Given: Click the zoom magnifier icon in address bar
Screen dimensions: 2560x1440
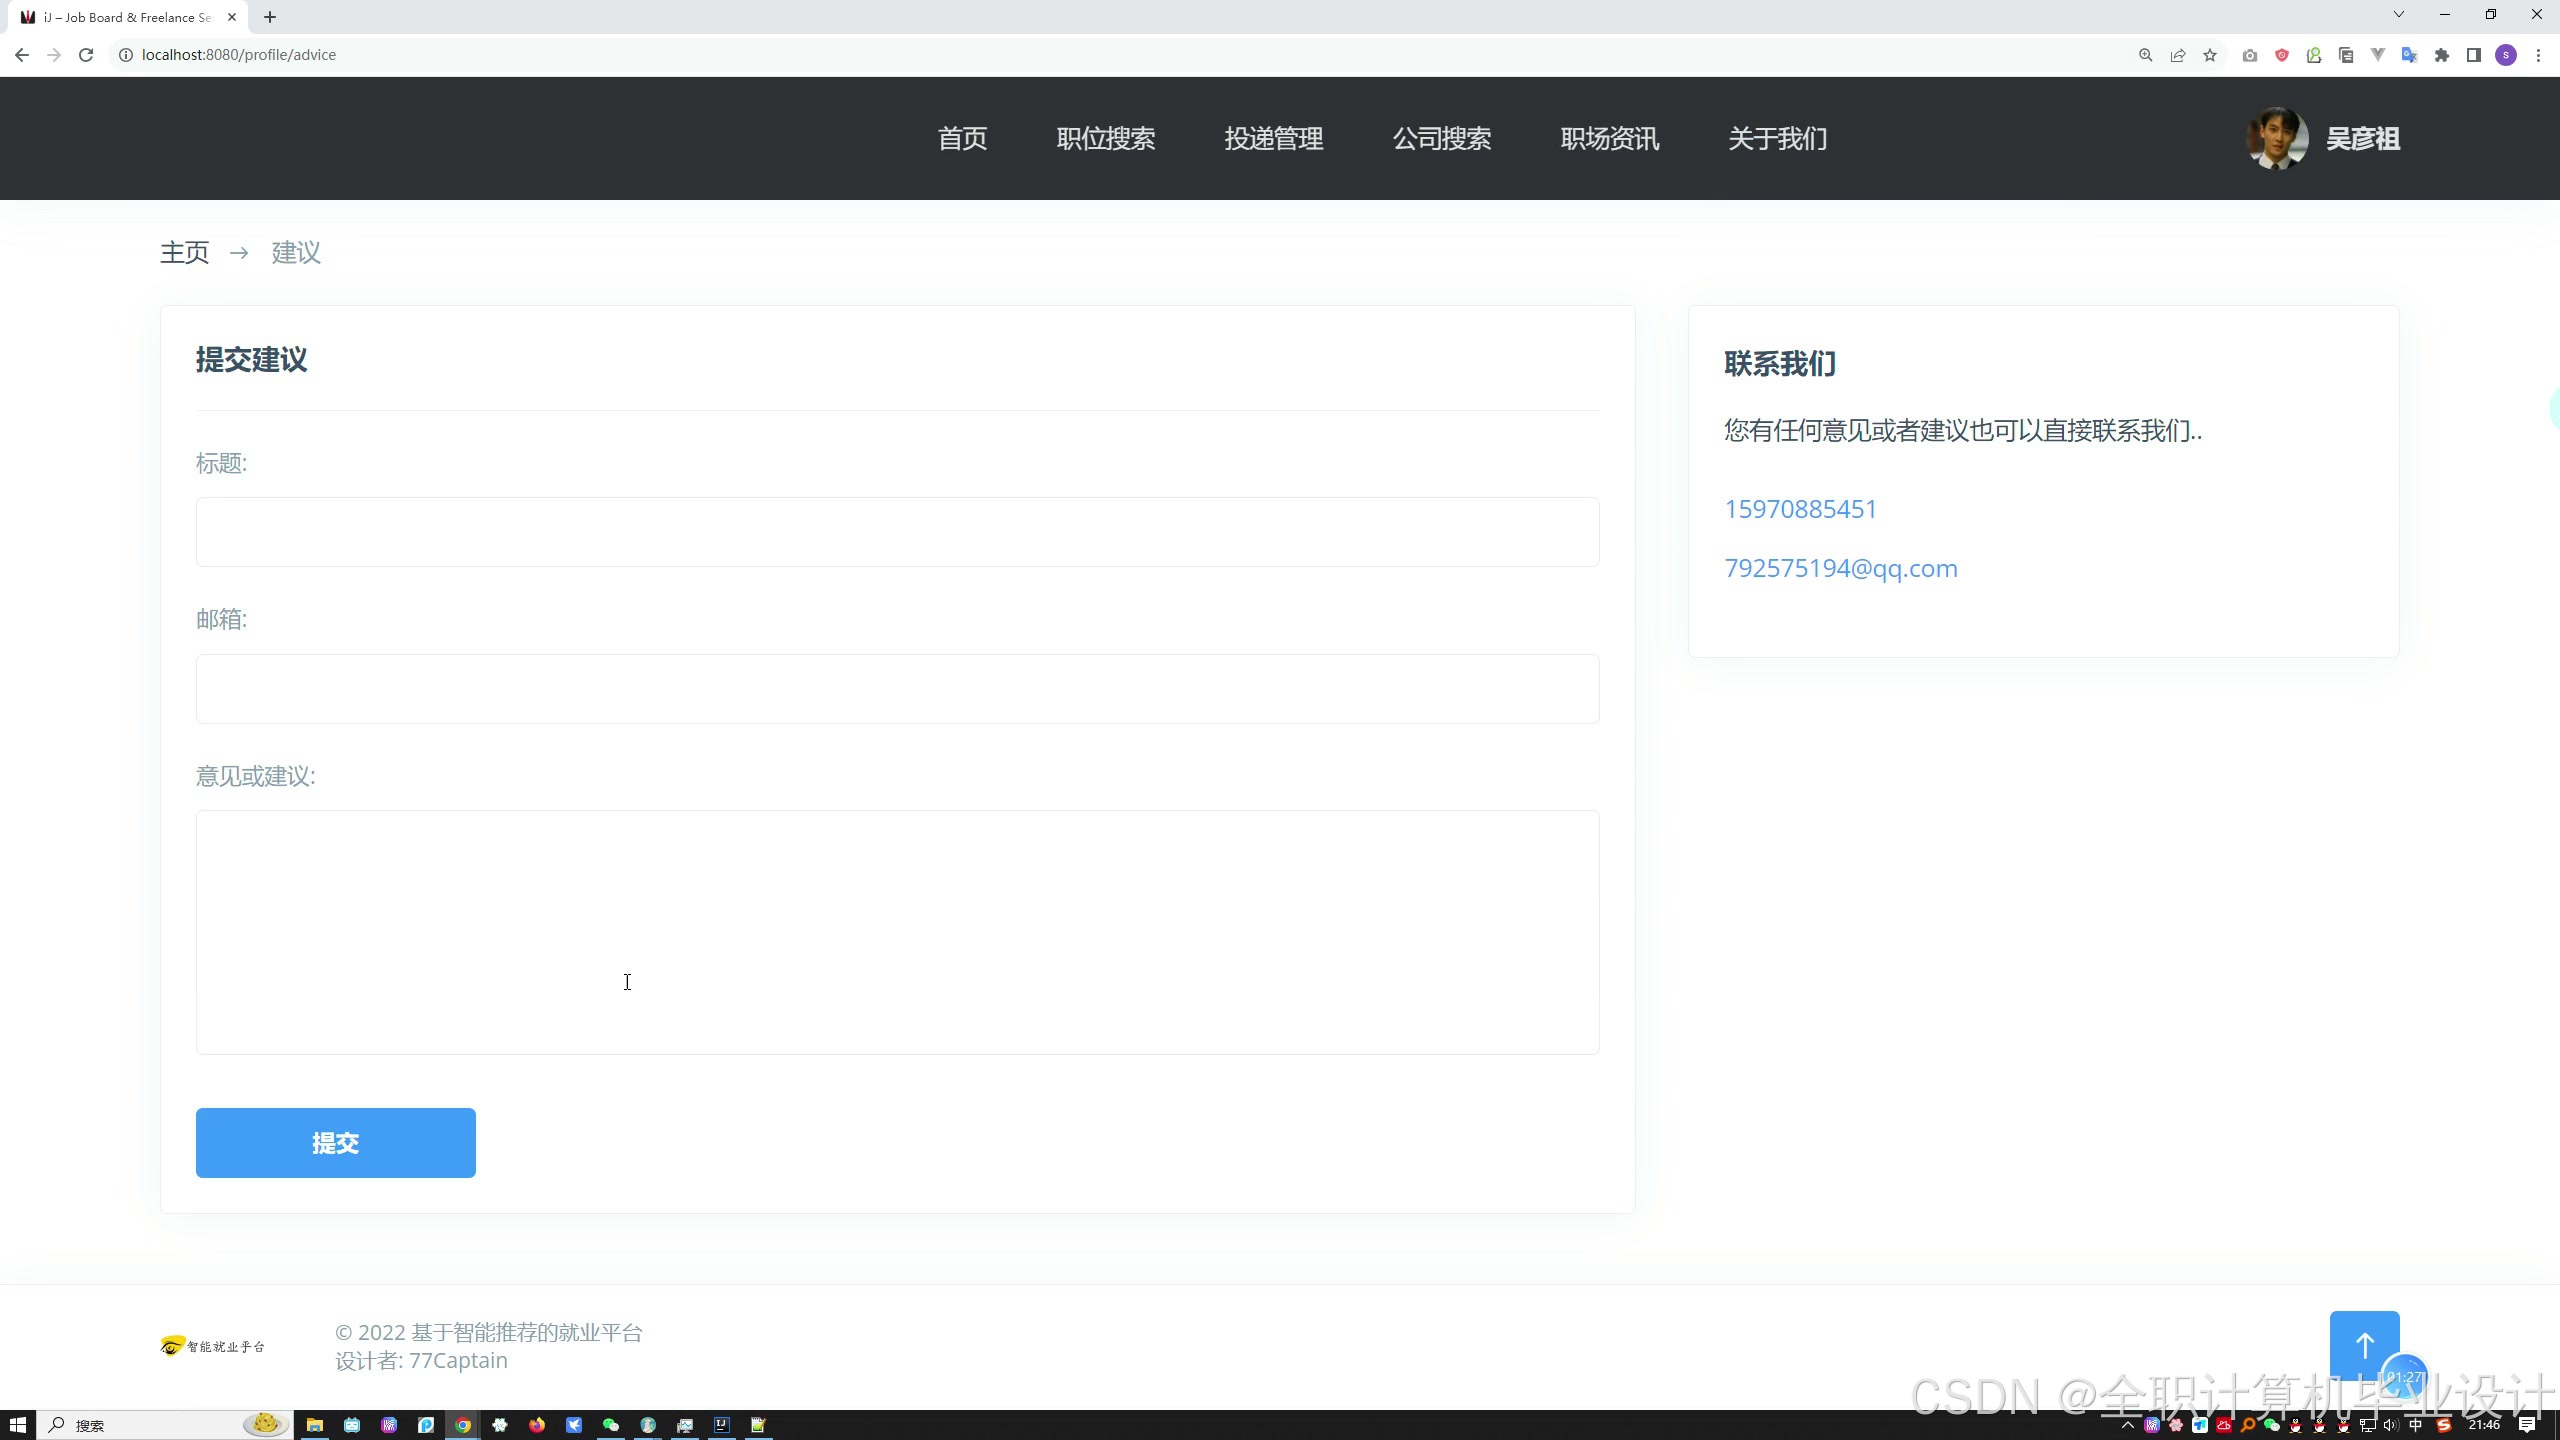Looking at the screenshot, I should coord(2145,55).
